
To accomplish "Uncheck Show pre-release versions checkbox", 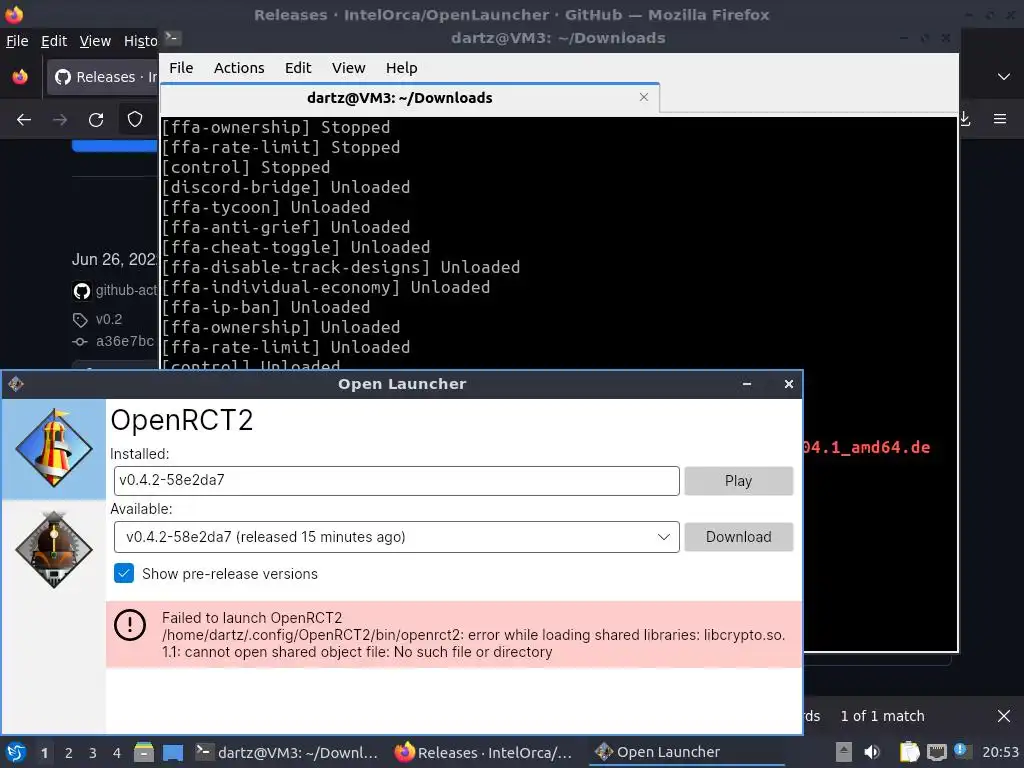I will click(124, 573).
